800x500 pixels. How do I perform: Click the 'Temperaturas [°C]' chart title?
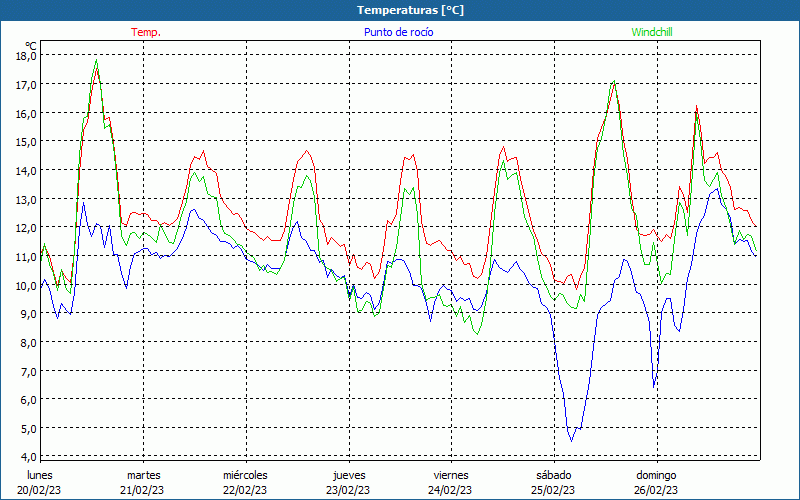coord(410,10)
